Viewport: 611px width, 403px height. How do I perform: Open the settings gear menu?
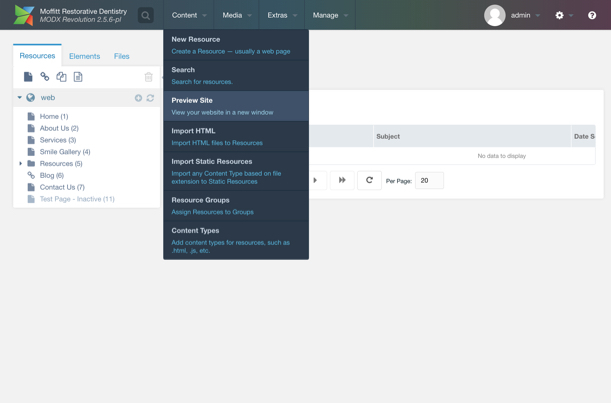559,15
